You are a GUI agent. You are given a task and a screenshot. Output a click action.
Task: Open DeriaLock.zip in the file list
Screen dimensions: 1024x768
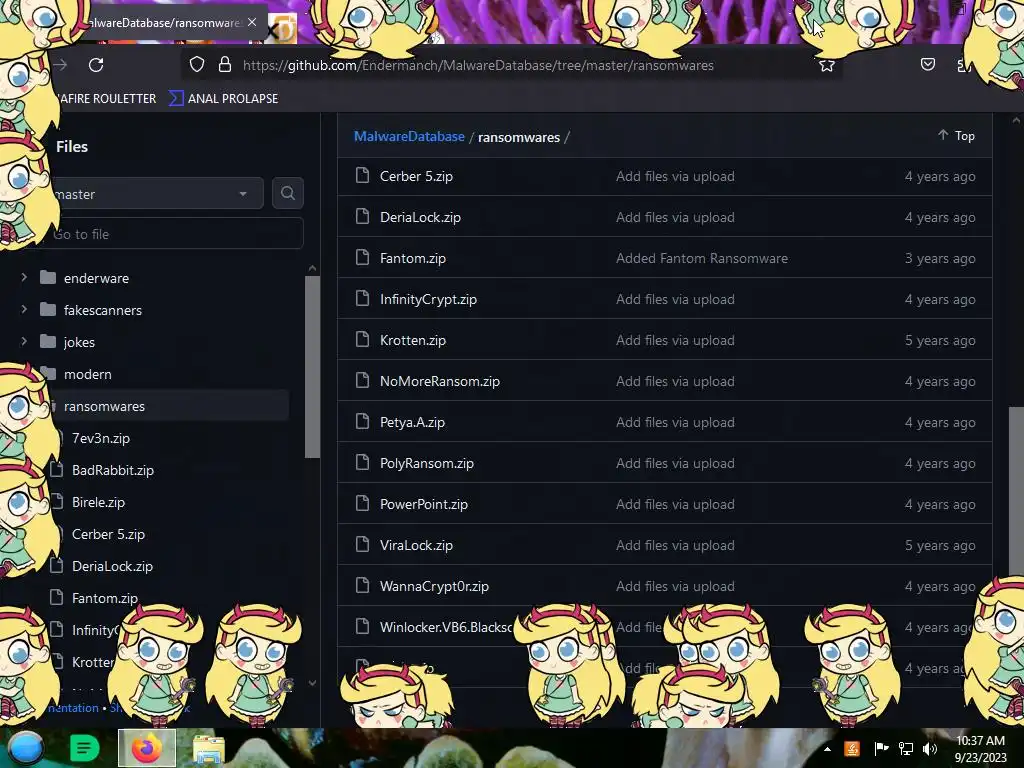tap(420, 217)
